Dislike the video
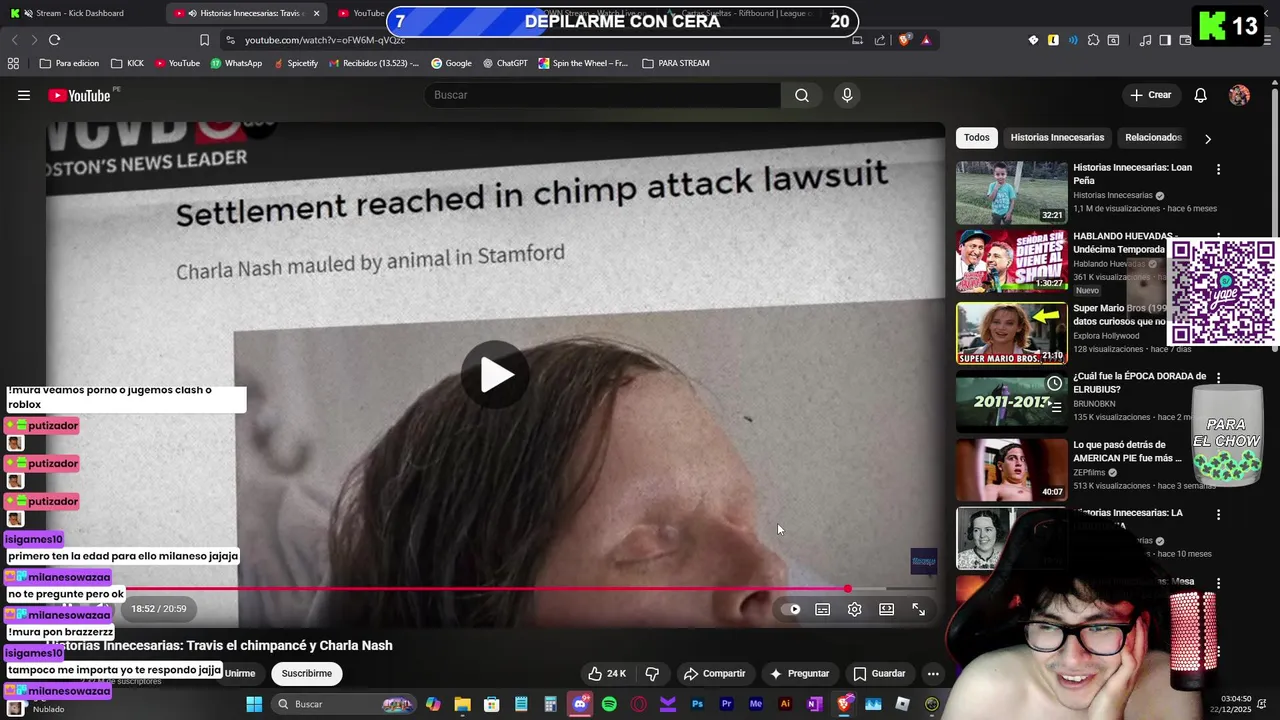The height and width of the screenshot is (720, 1280). click(652, 674)
